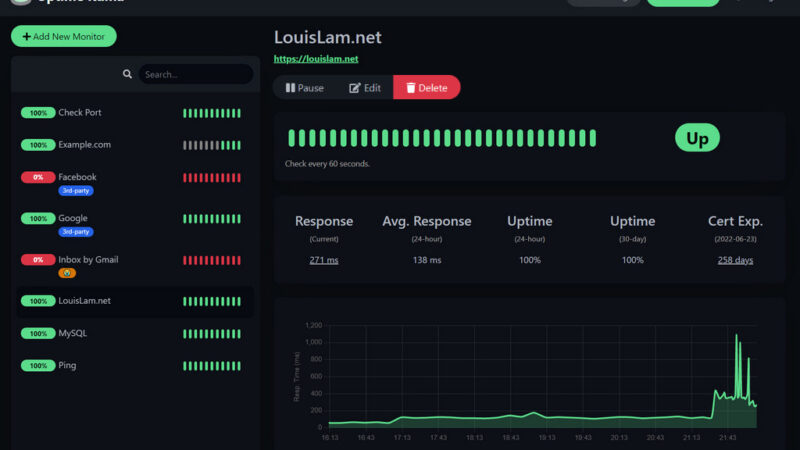Delete the monitor with the trash button
This screenshot has width=800, height=450.
(427, 88)
